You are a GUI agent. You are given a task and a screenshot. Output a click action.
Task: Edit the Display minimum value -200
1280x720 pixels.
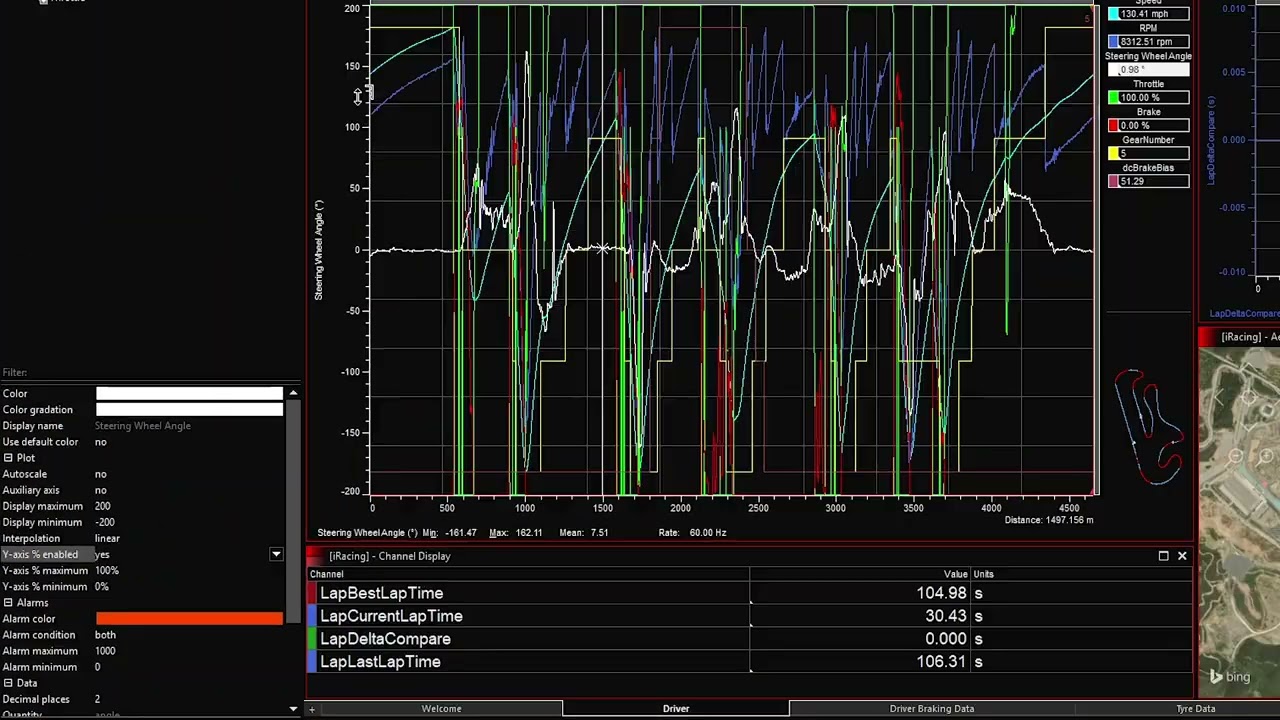click(x=104, y=522)
